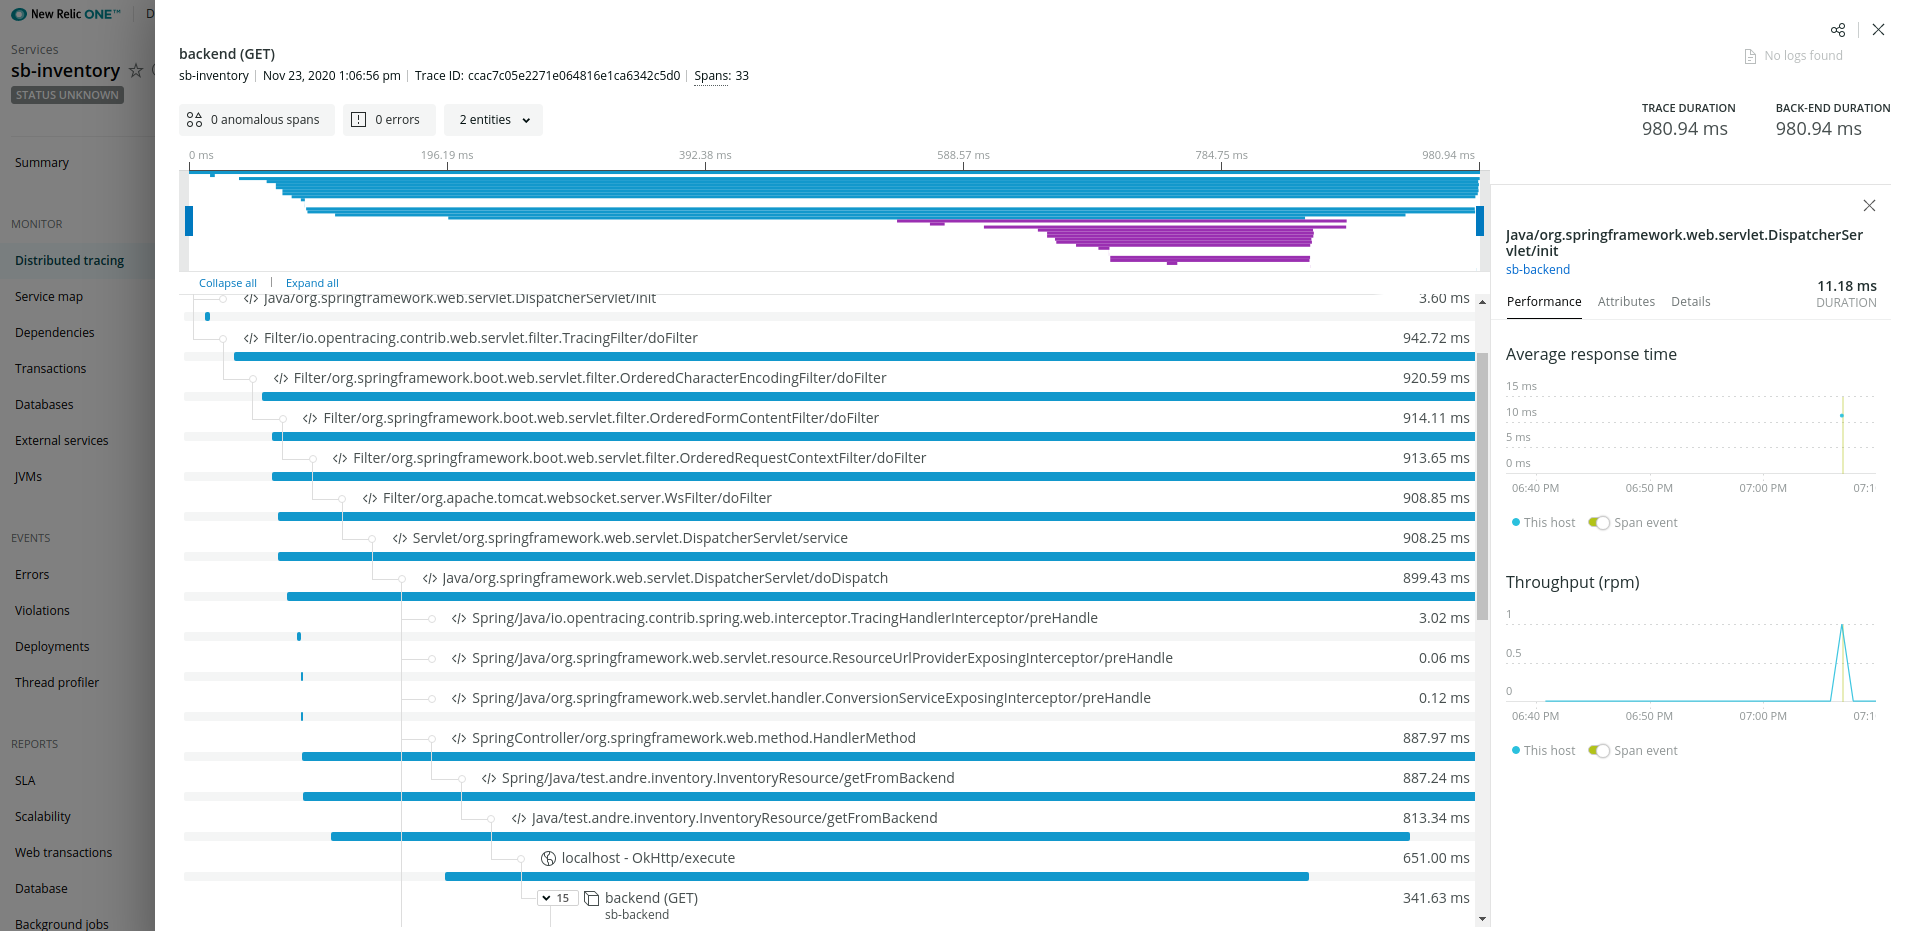Click Expand all link
Screen dimensions: 1913x931
point(312,284)
